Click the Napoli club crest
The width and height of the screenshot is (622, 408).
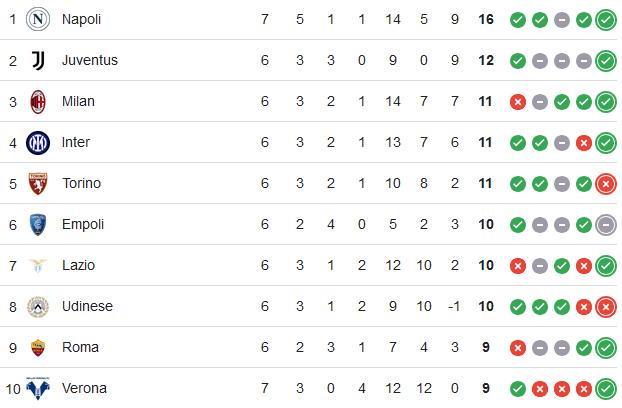point(38,19)
